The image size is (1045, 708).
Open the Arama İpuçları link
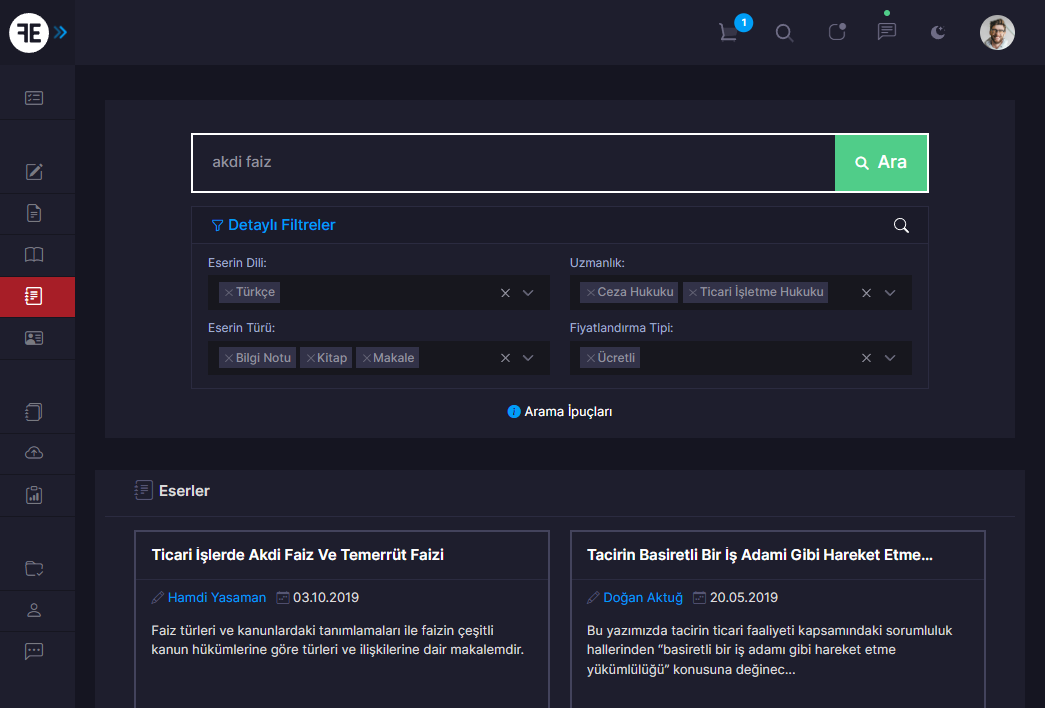560,411
